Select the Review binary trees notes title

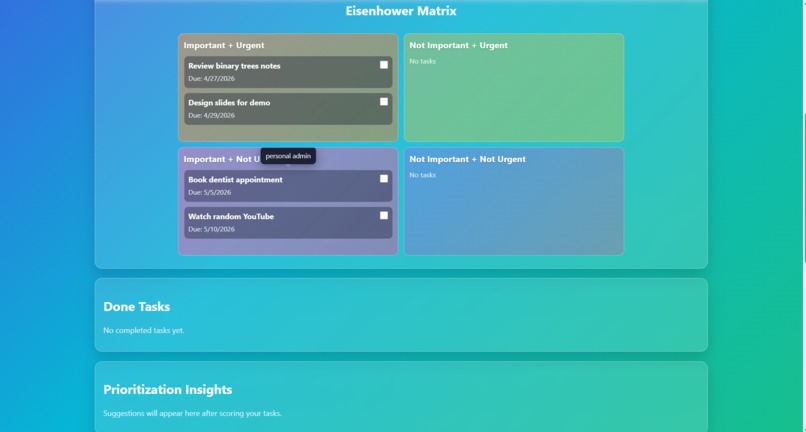coord(234,66)
